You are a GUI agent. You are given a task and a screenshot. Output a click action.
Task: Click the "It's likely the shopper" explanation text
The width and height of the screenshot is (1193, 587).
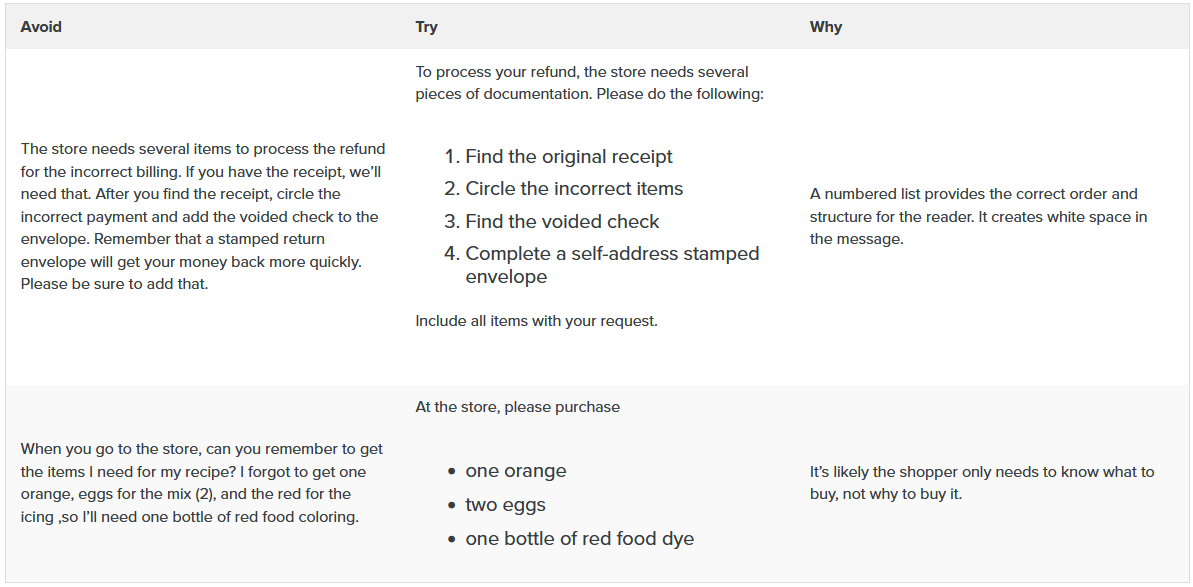[981, 483]
